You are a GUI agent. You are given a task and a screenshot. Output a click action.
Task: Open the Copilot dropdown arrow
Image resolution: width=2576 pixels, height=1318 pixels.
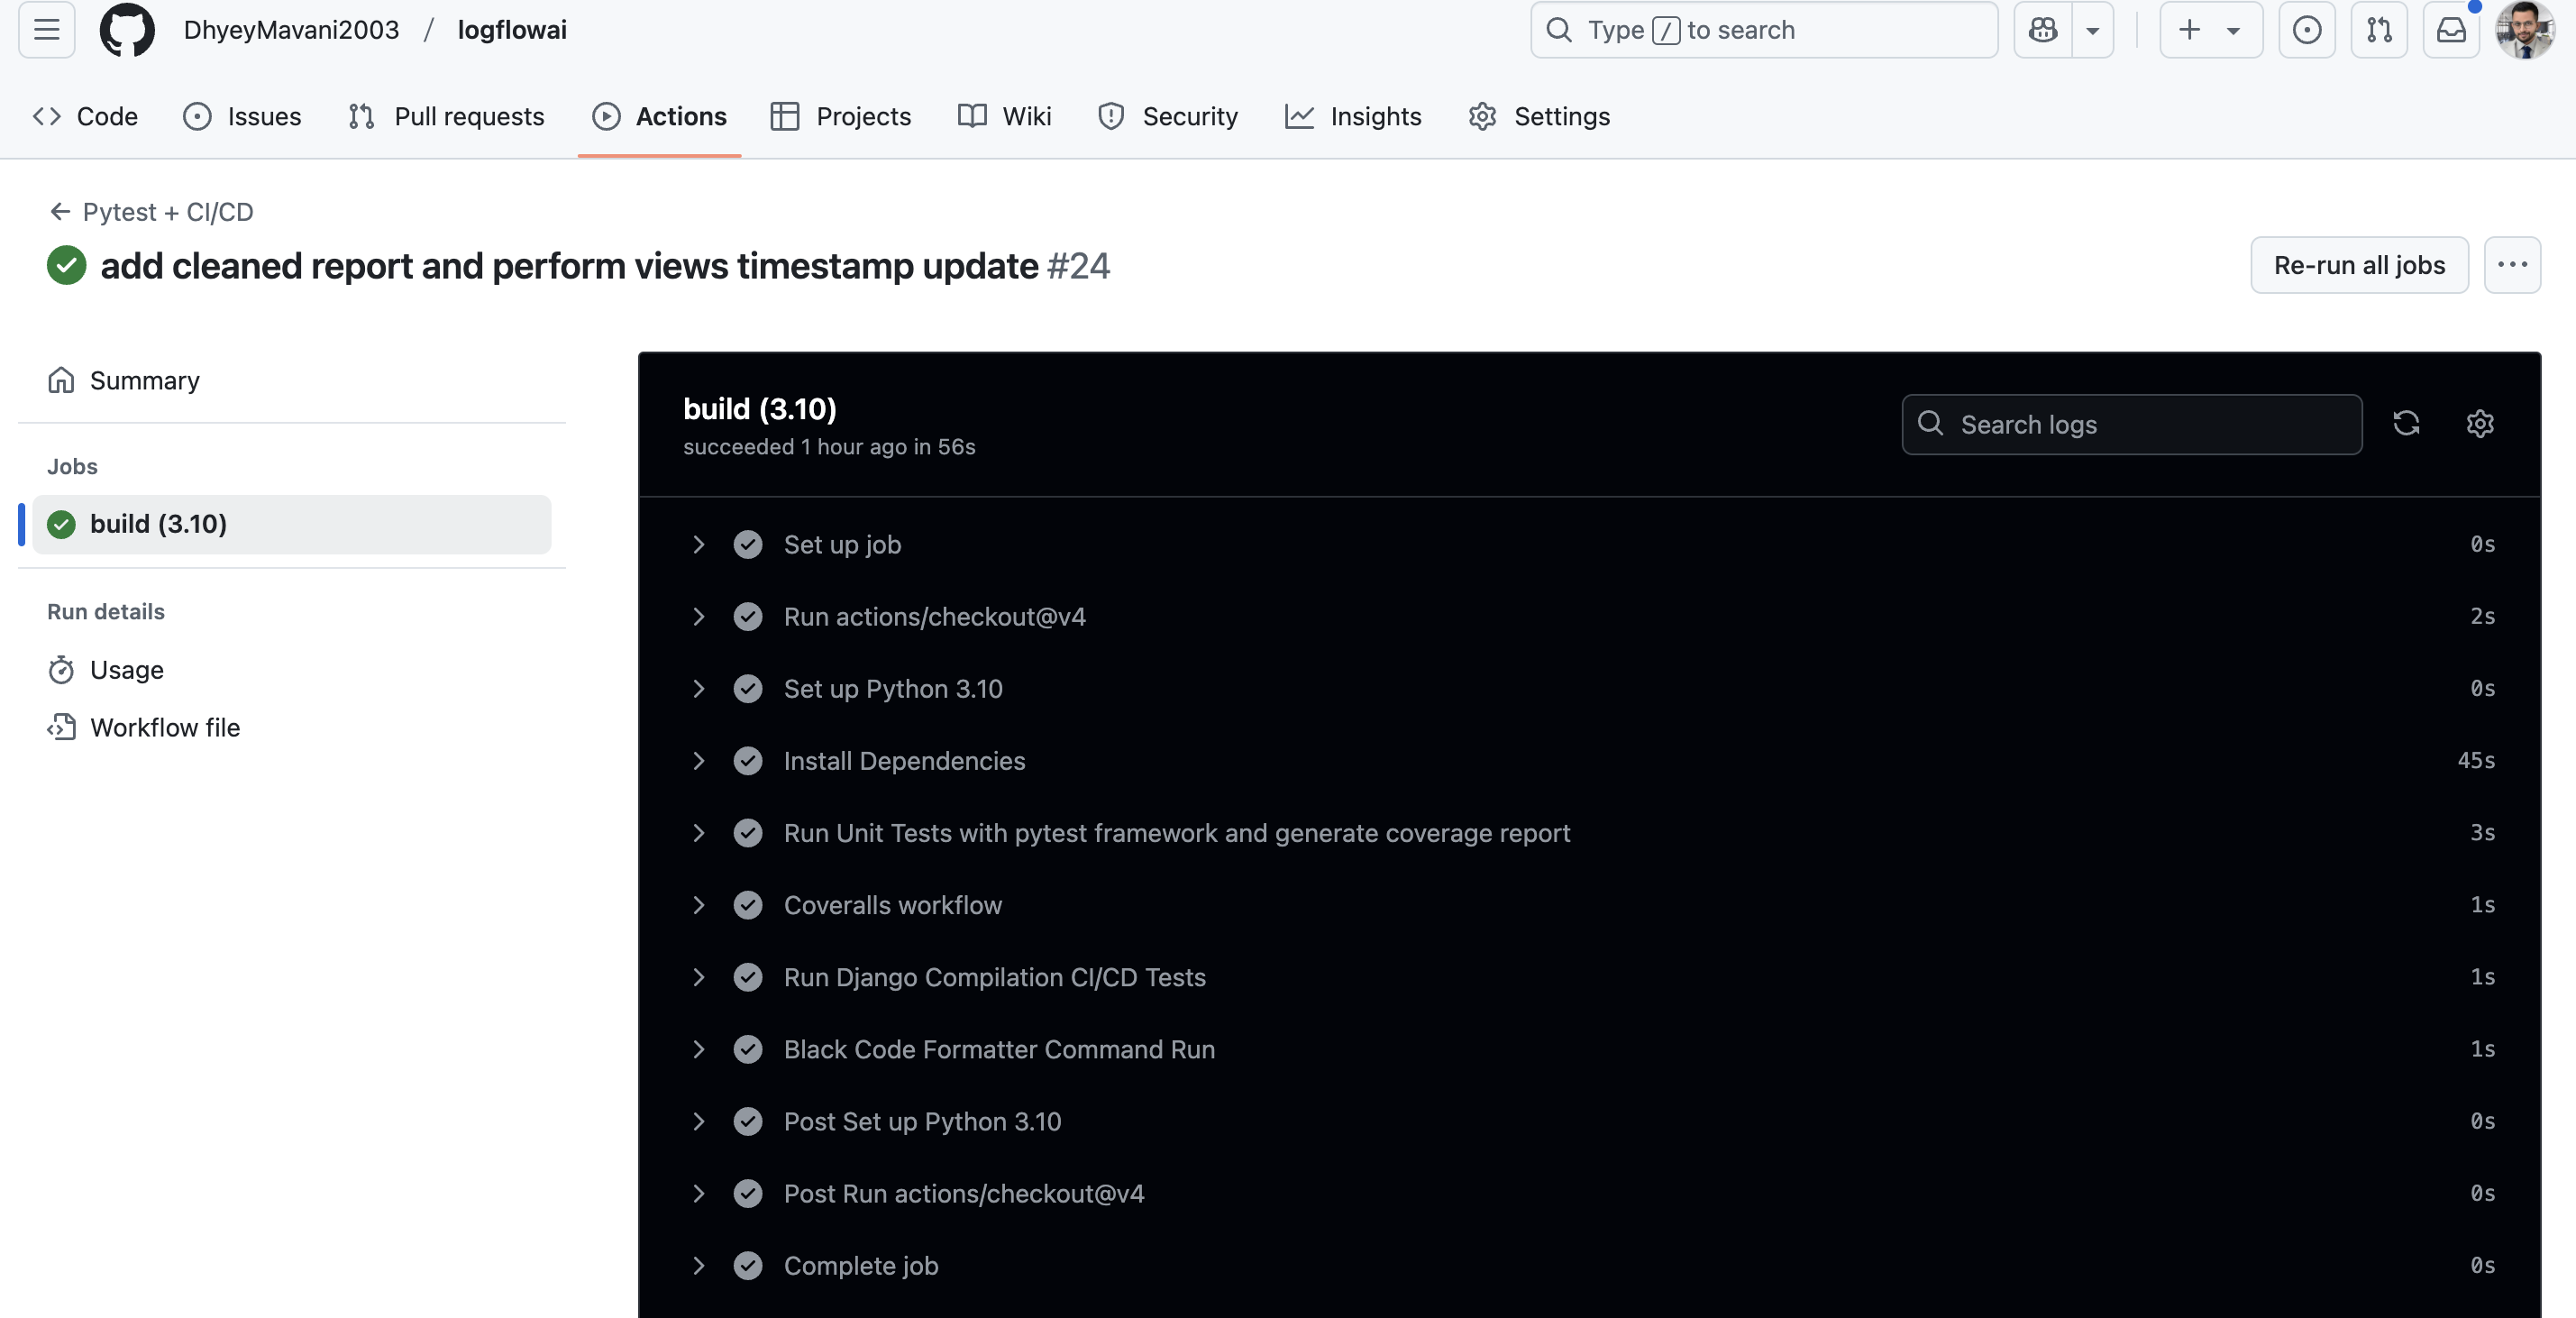pos(2092,30)
